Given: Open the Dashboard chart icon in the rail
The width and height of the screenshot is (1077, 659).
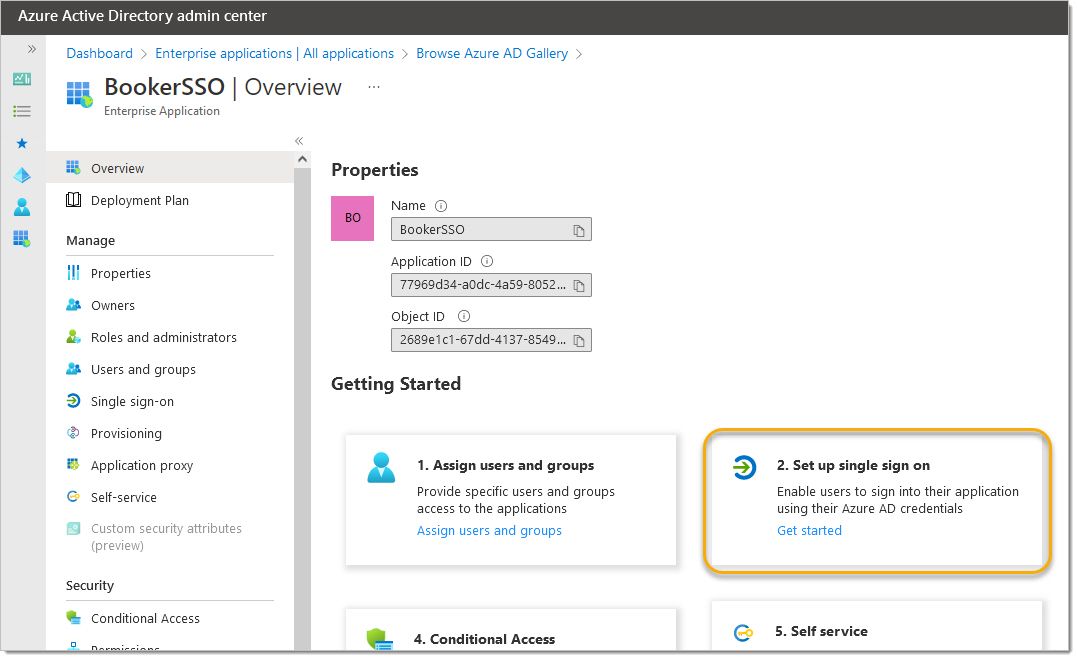Looking at the screenshot, I should (22, 79).
